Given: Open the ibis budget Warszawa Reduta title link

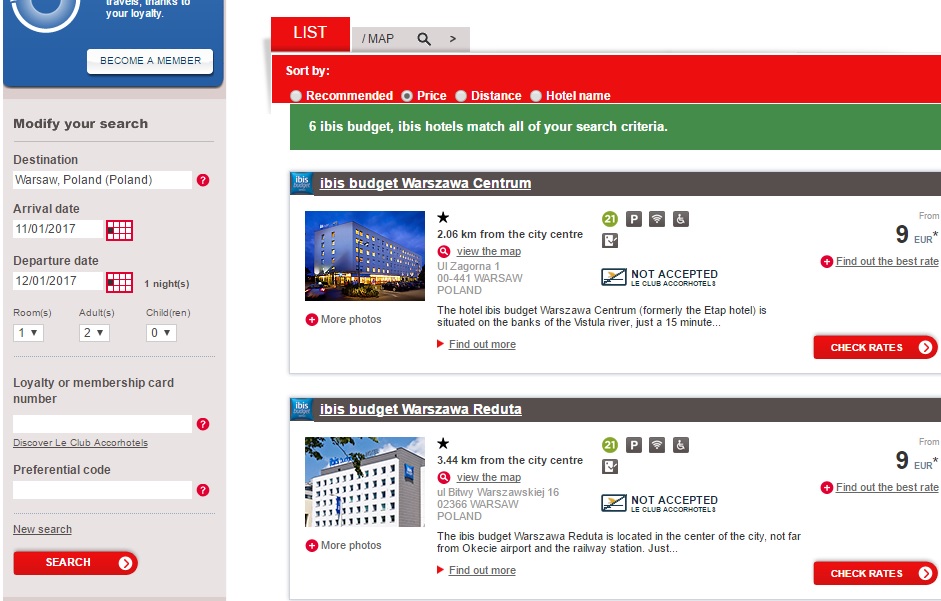Looking at the screenshot, I should point(420,409).
